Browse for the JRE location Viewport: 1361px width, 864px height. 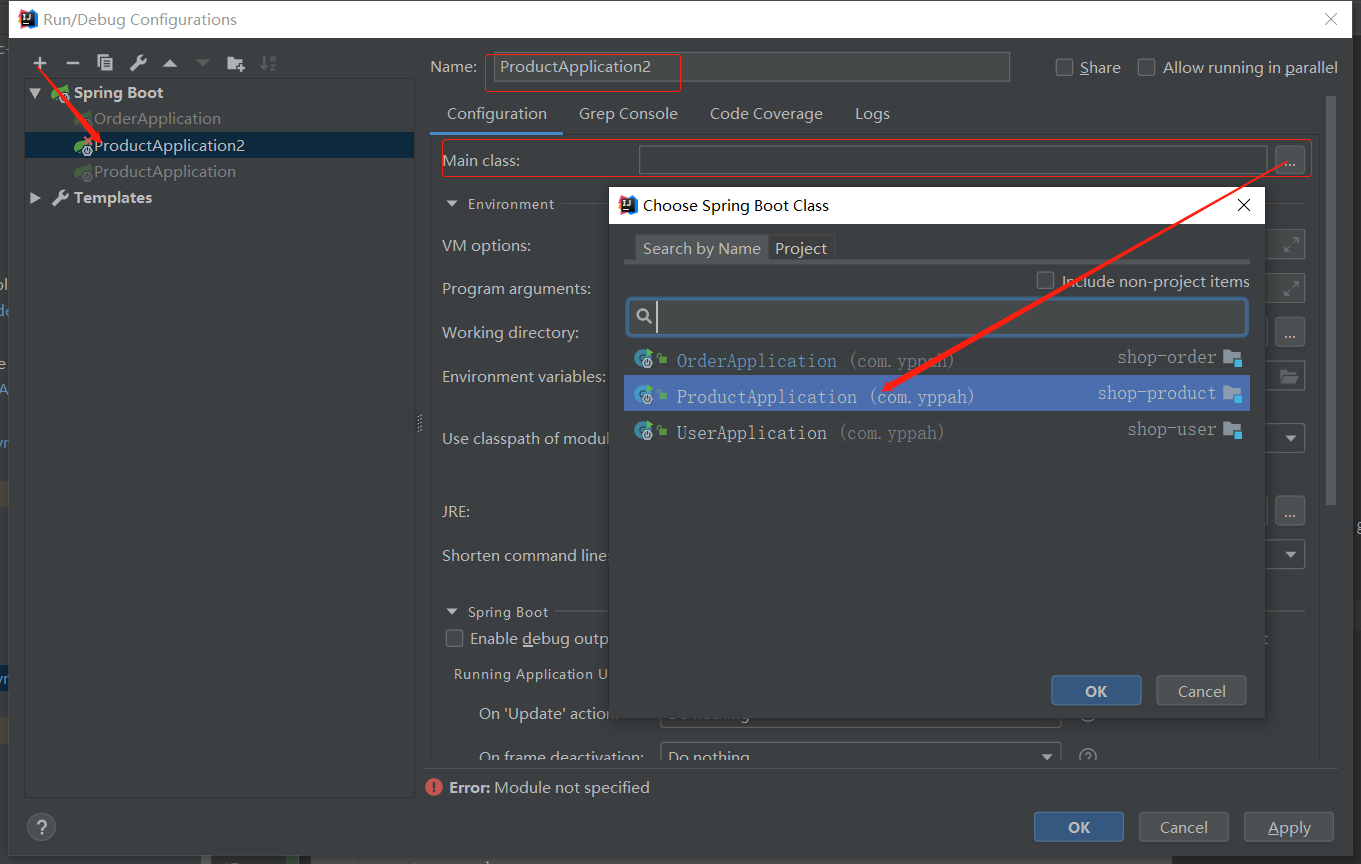(x=1290, y=511)
